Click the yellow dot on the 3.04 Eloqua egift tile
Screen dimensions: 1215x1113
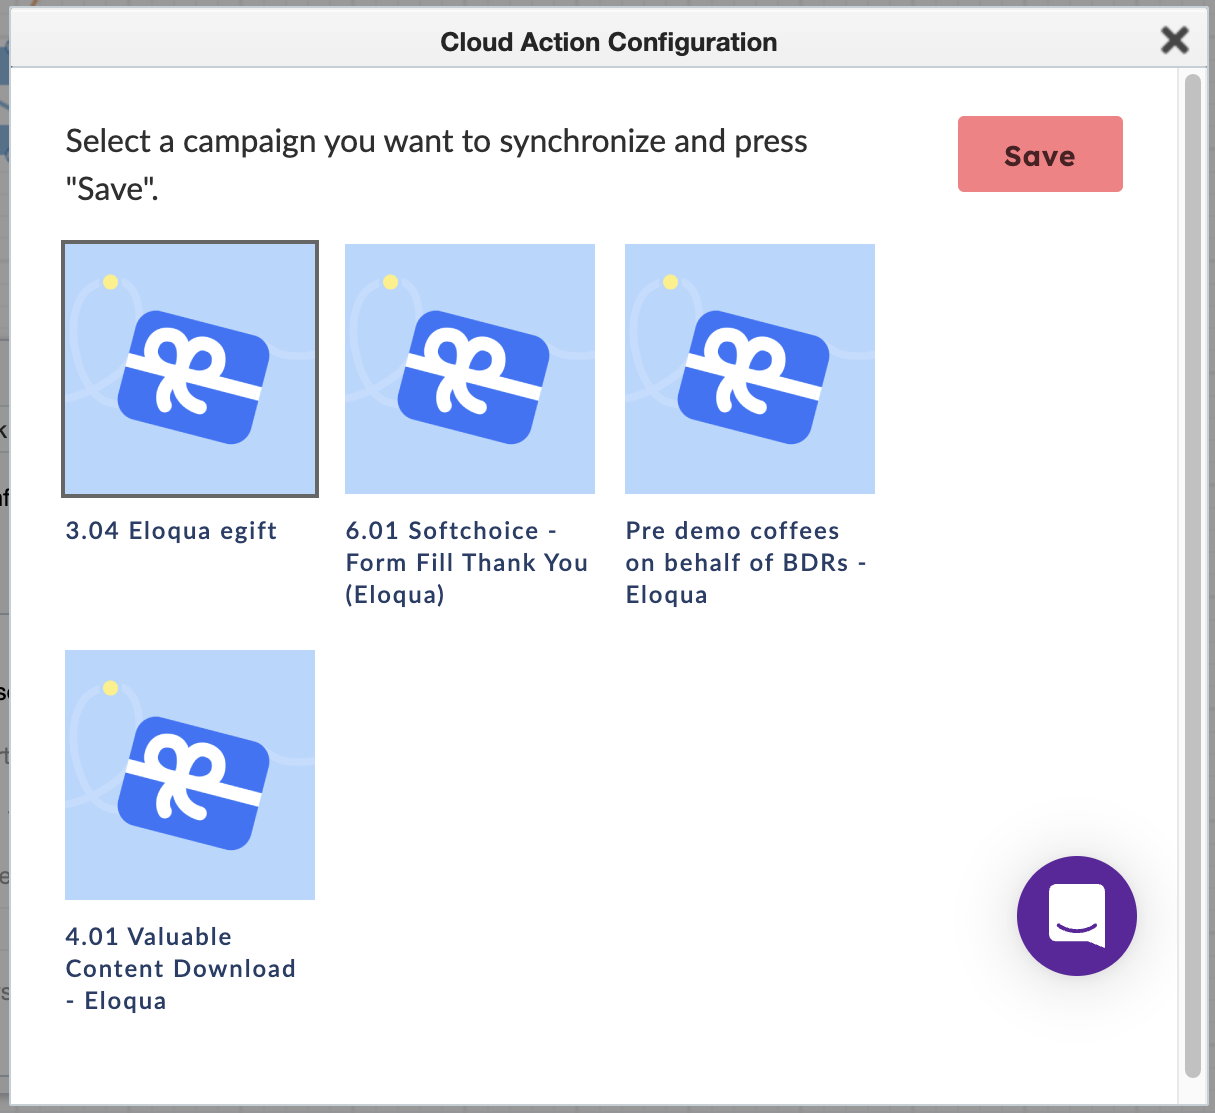(111, 282)
